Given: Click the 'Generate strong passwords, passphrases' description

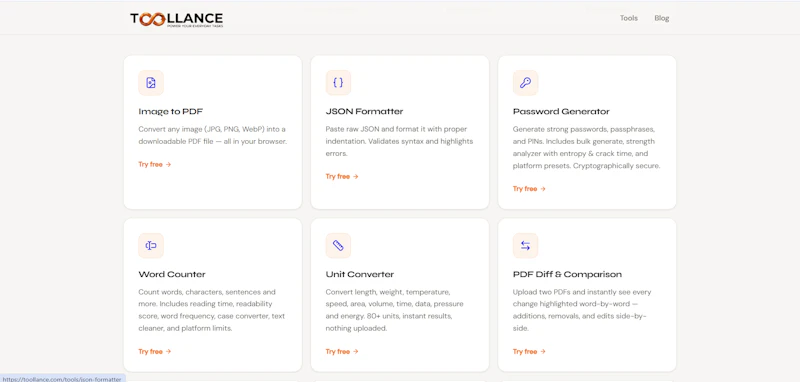Looking at the screenshot, I should [587, 147].
